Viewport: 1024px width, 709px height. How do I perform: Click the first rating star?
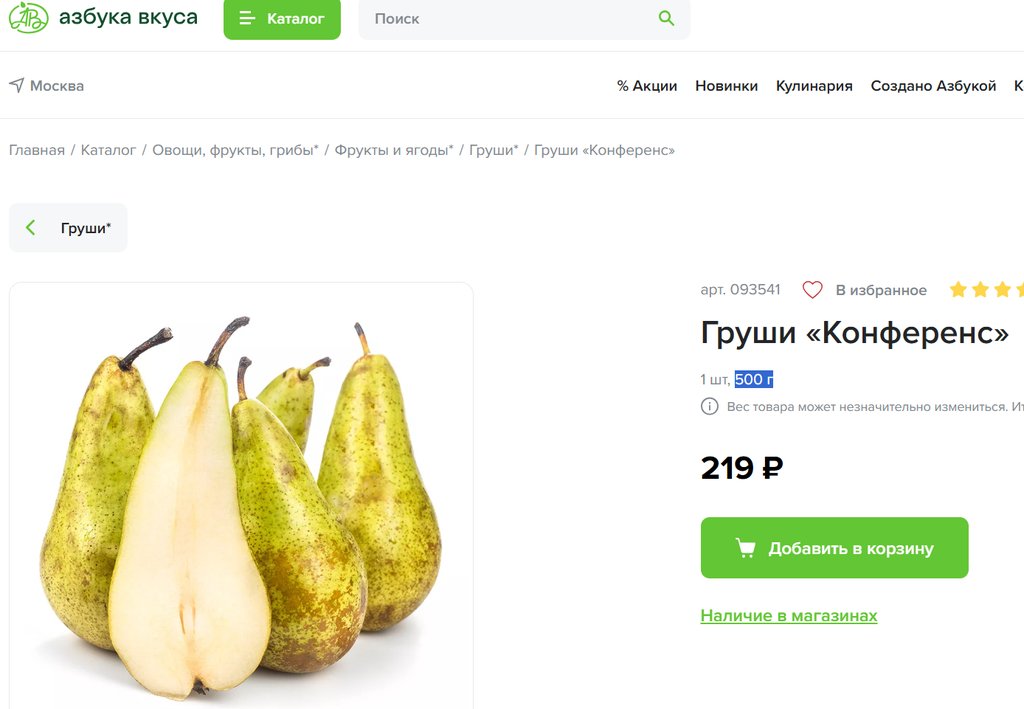958,289
